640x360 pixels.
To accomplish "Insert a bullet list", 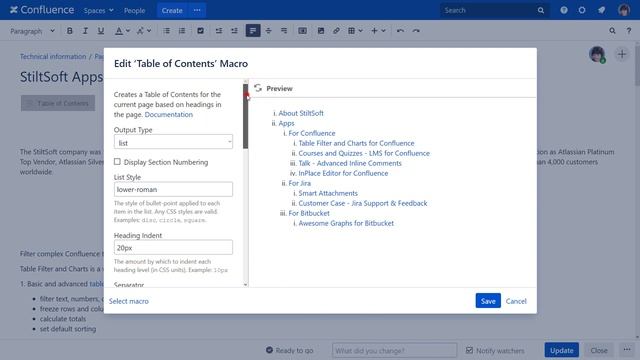I will click(x=167, y=31).
